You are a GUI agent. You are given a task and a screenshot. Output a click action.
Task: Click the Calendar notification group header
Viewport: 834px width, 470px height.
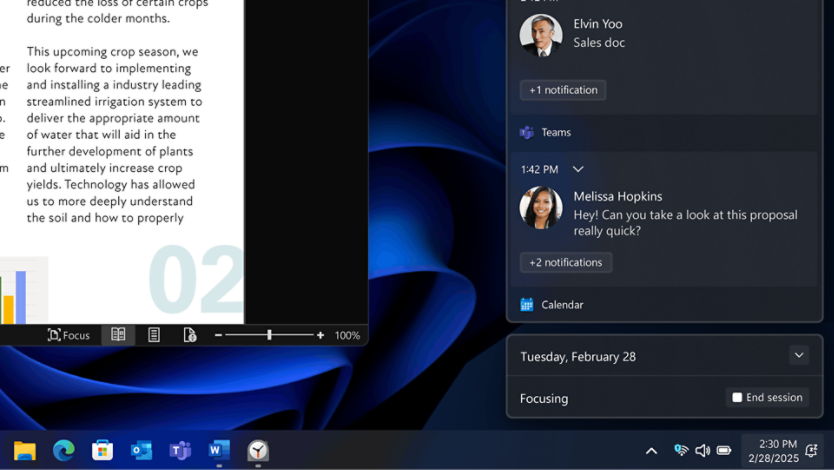click(562, 305)
